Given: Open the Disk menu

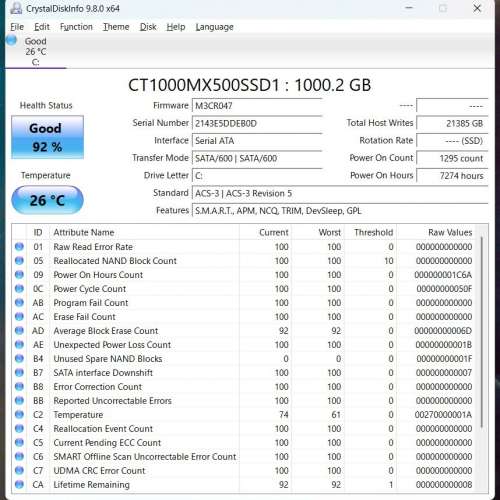Looking at the screenshot, I should click(148, 27).
